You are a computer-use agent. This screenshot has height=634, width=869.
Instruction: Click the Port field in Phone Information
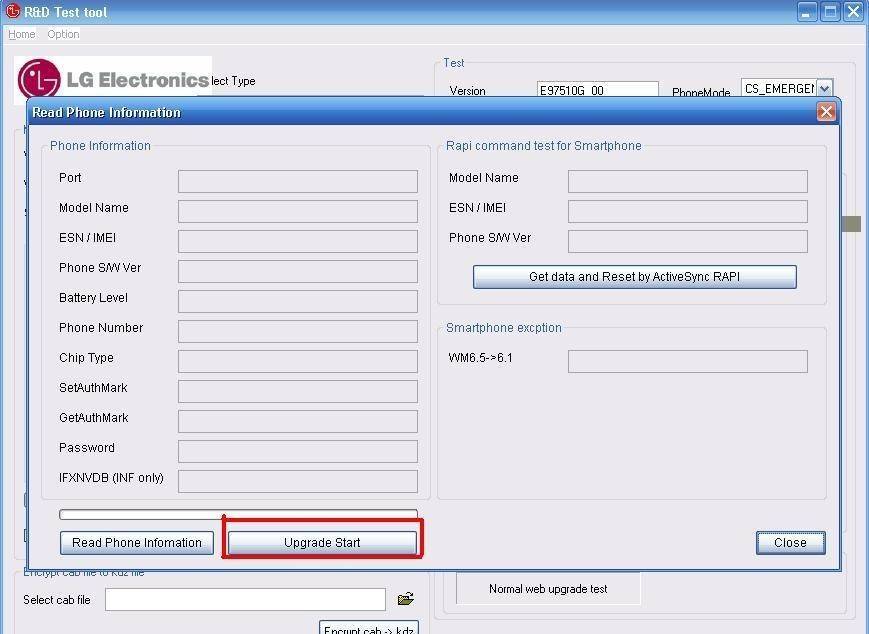[298, 181]
